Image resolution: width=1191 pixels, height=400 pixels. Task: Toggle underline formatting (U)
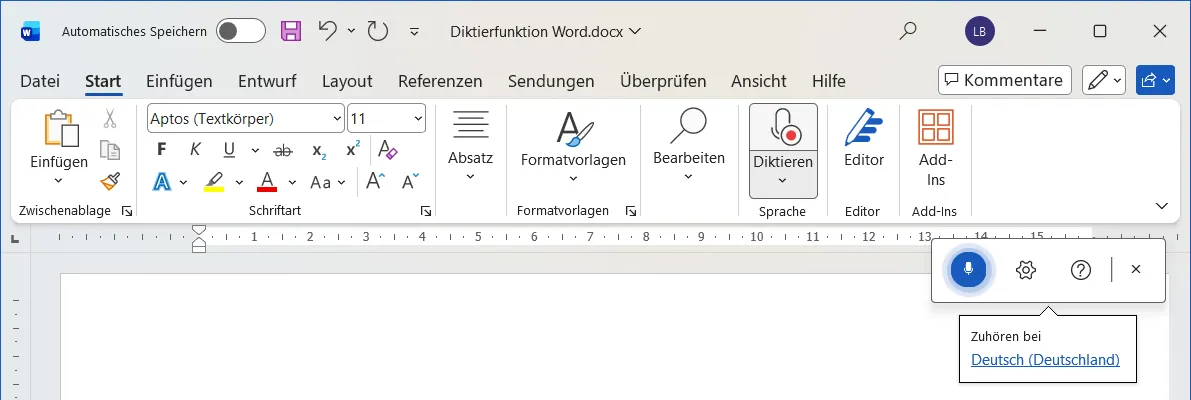pos(229,150)
